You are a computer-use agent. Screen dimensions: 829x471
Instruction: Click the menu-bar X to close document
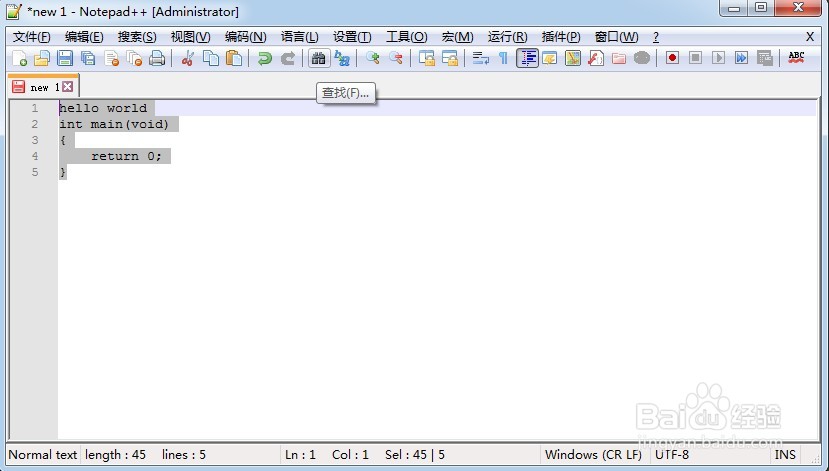click(809, 37)
